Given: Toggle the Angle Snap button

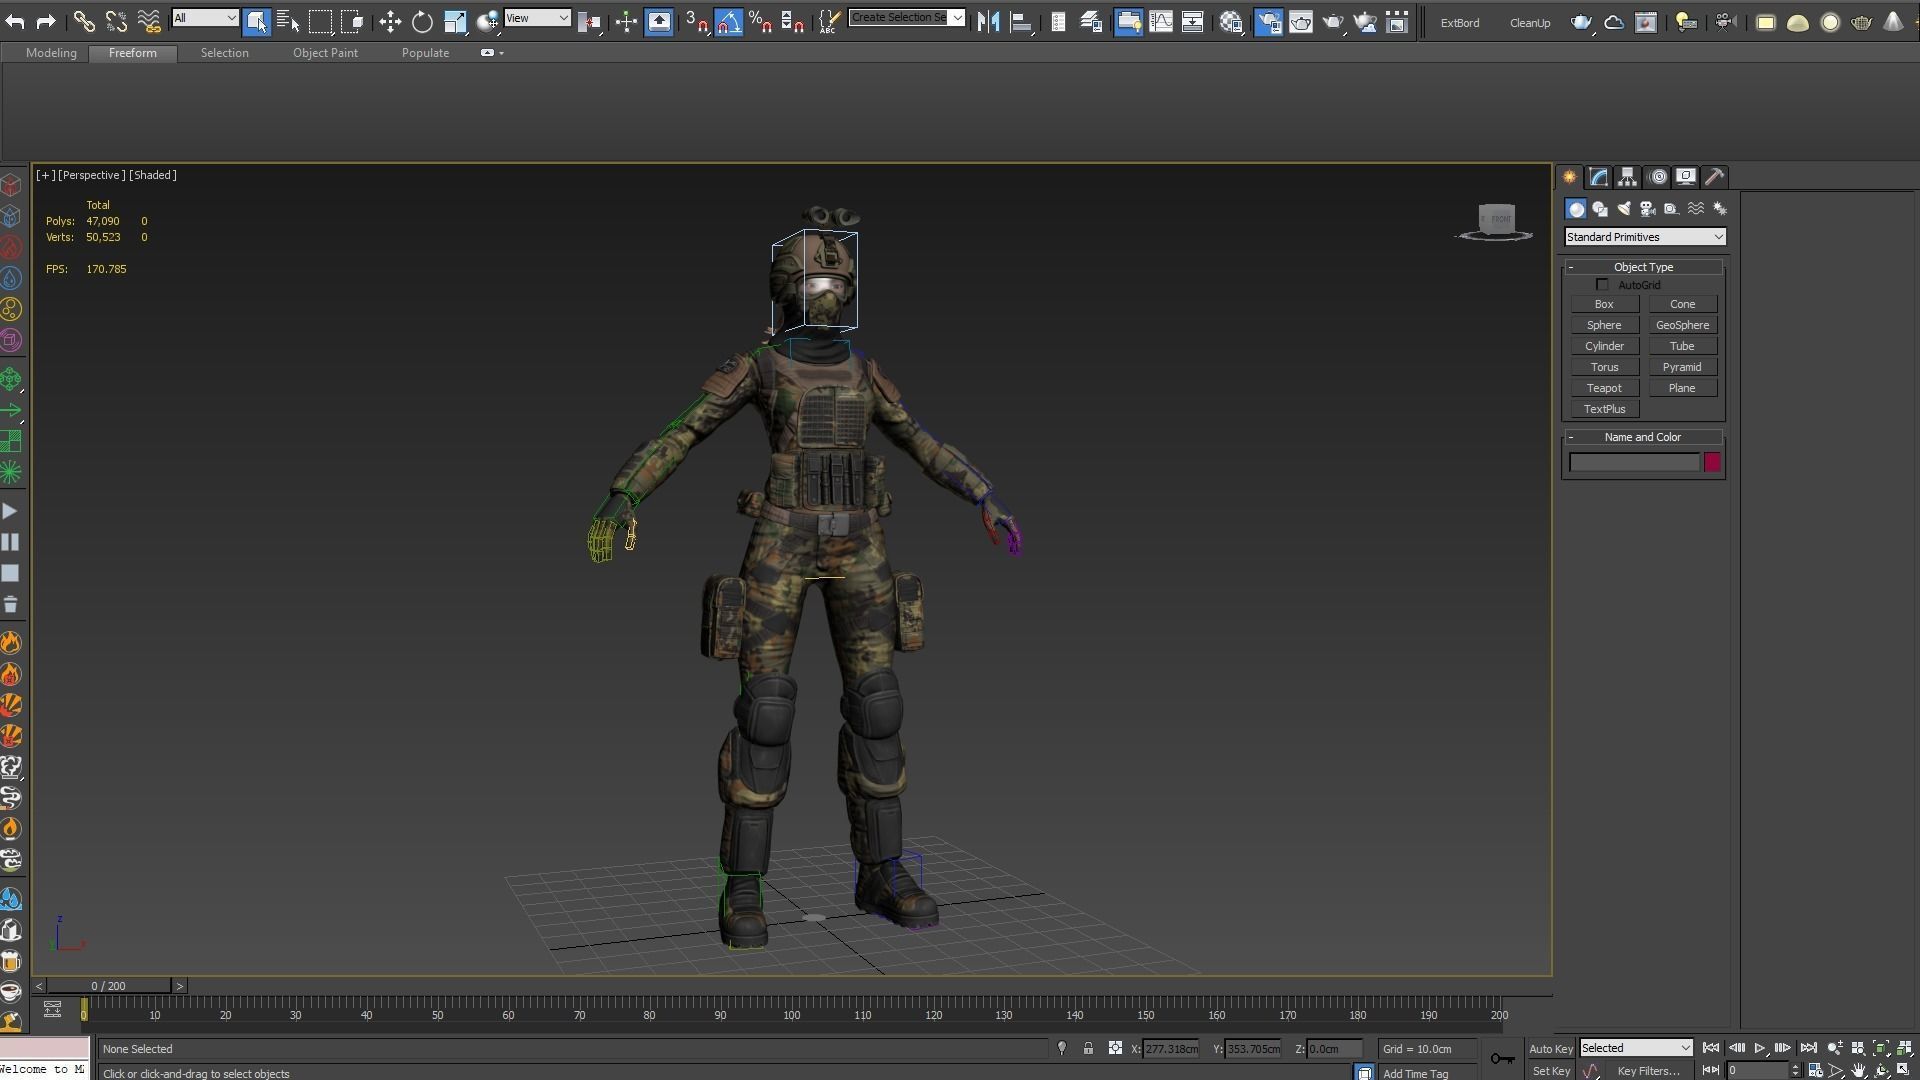Looking at the screenshot, I should (729, 21).
